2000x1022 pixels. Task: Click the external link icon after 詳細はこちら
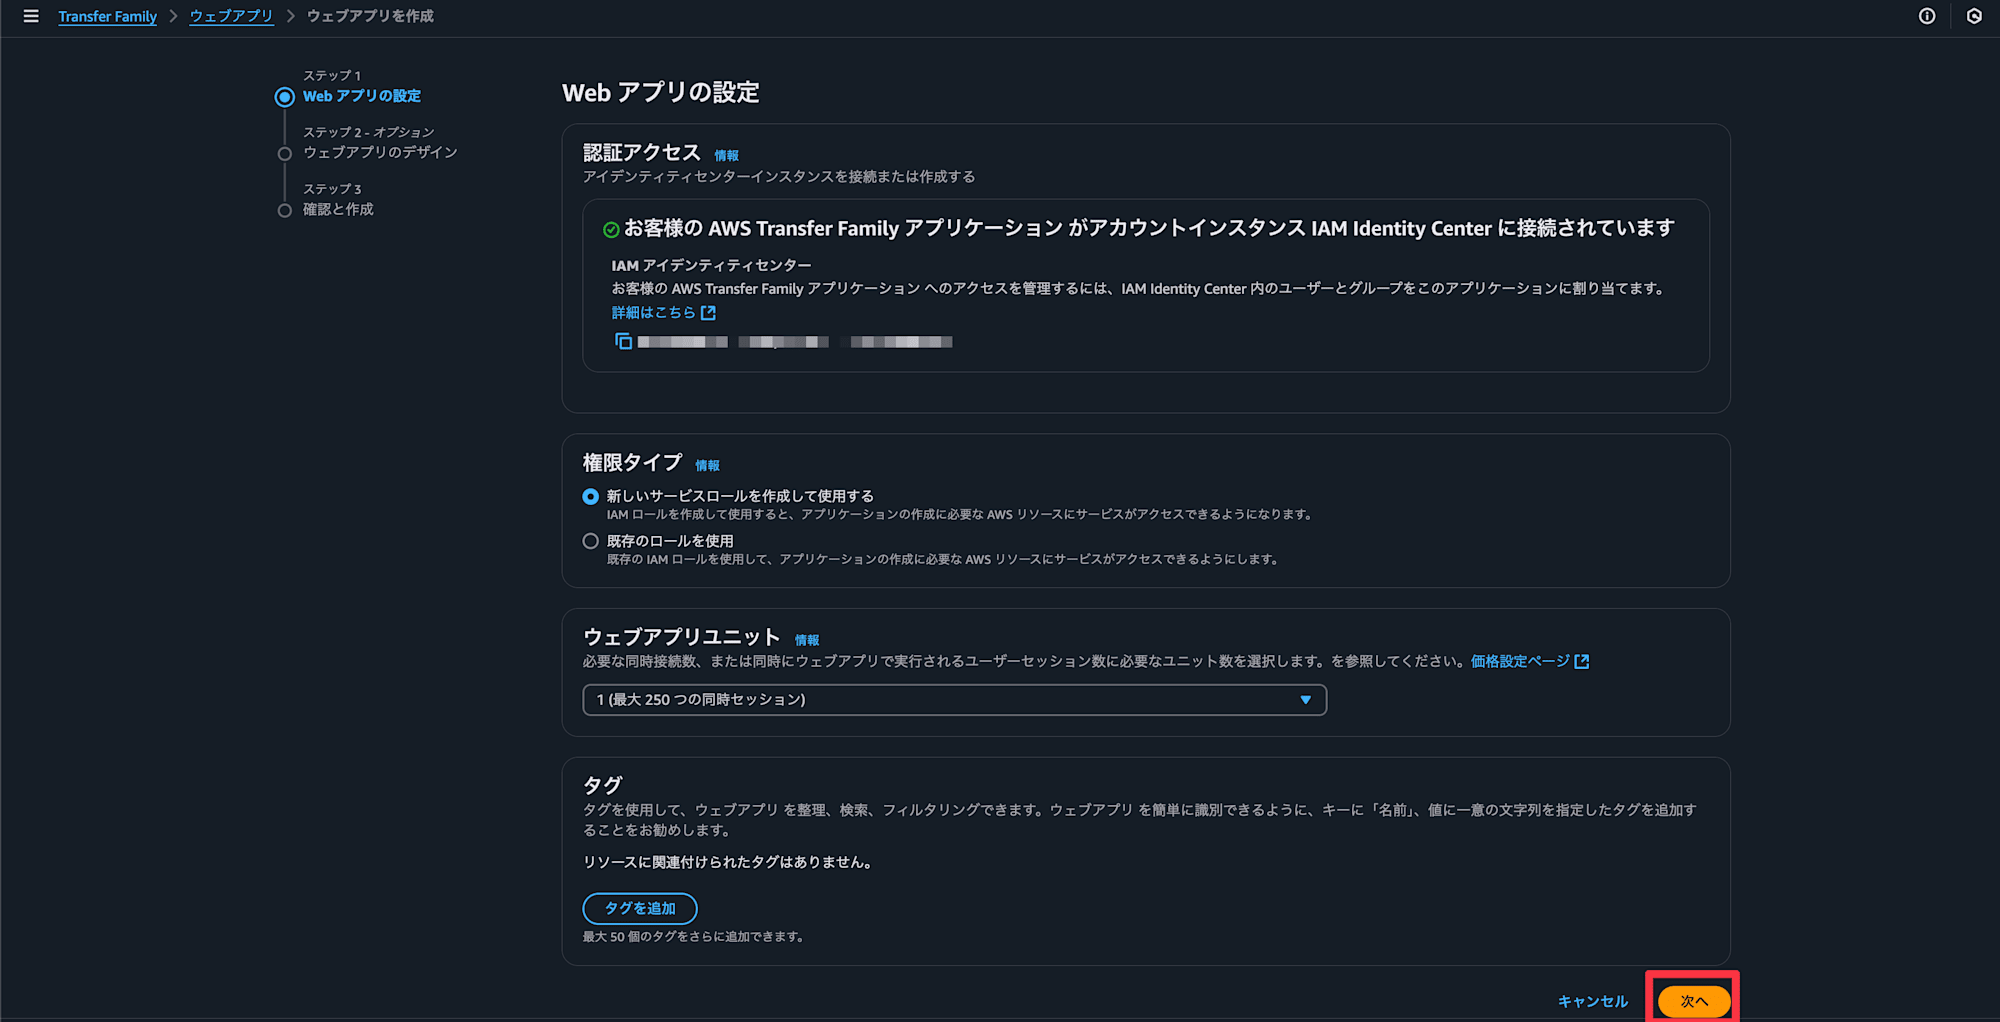tap(708, 313)
